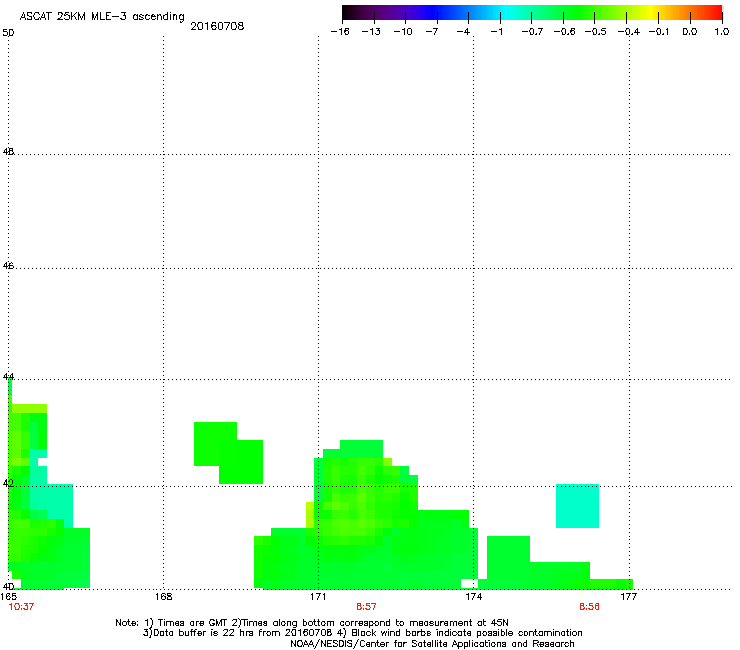Click the isolated cyan data cell near 42N
Image resolution: width=740 pixels, height=650 pixels.
pos(578,506)
